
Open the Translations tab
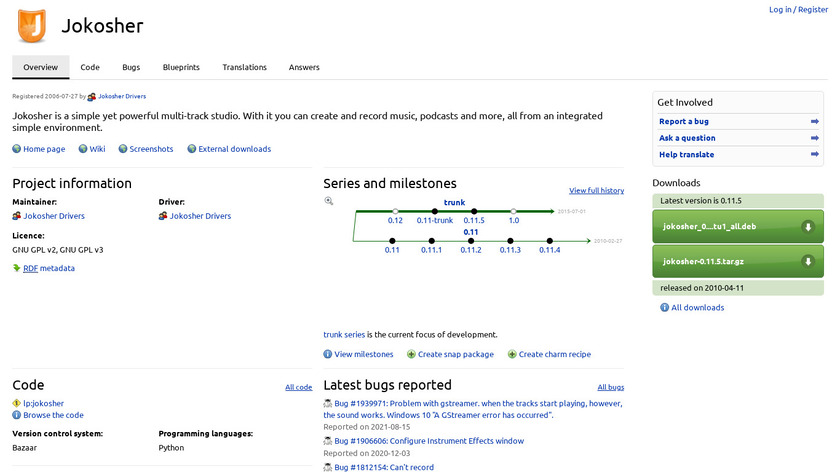coord(244,67)
